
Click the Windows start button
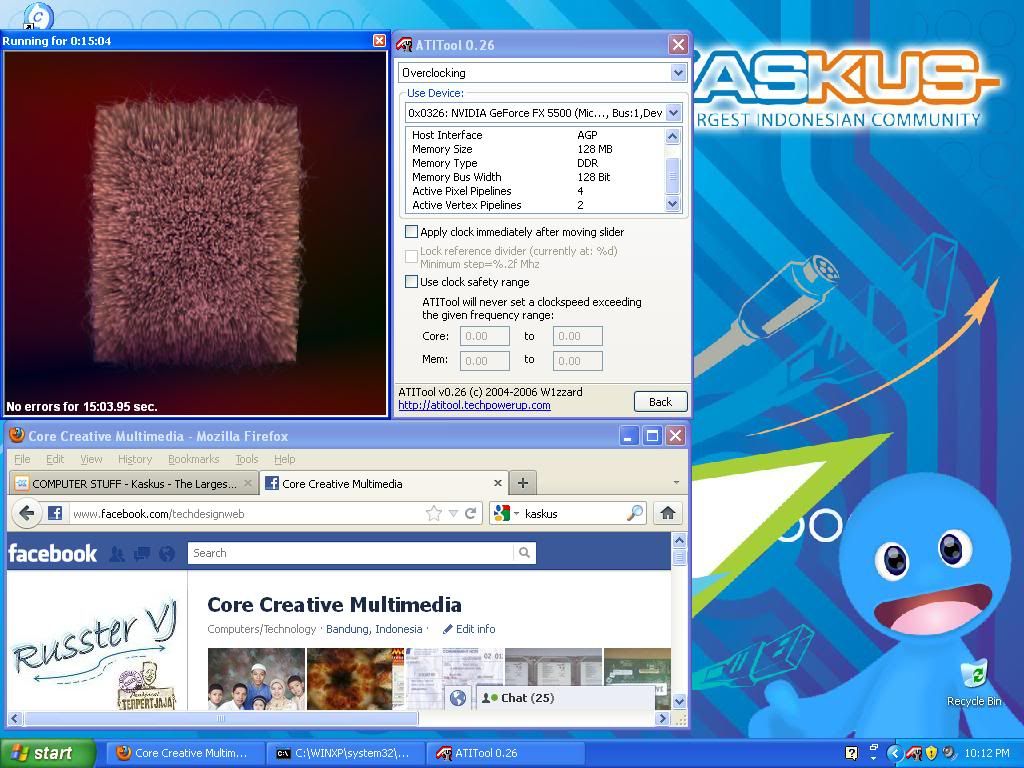pos(47,753)
